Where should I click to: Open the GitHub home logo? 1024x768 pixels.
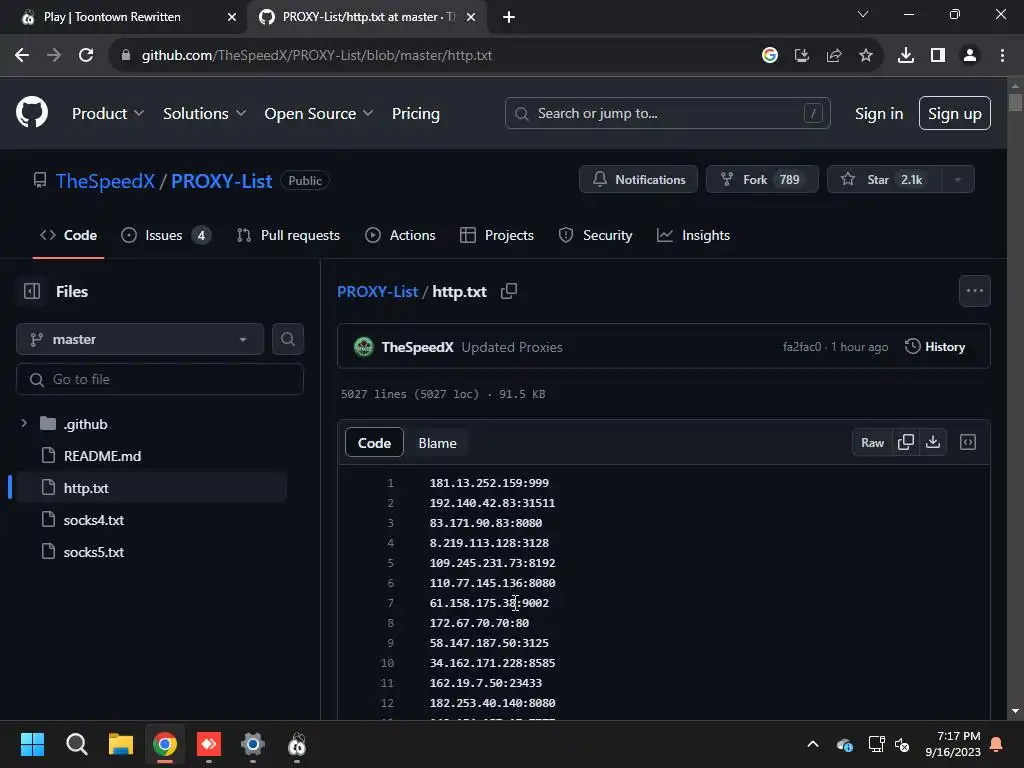[x=31, y=112]
